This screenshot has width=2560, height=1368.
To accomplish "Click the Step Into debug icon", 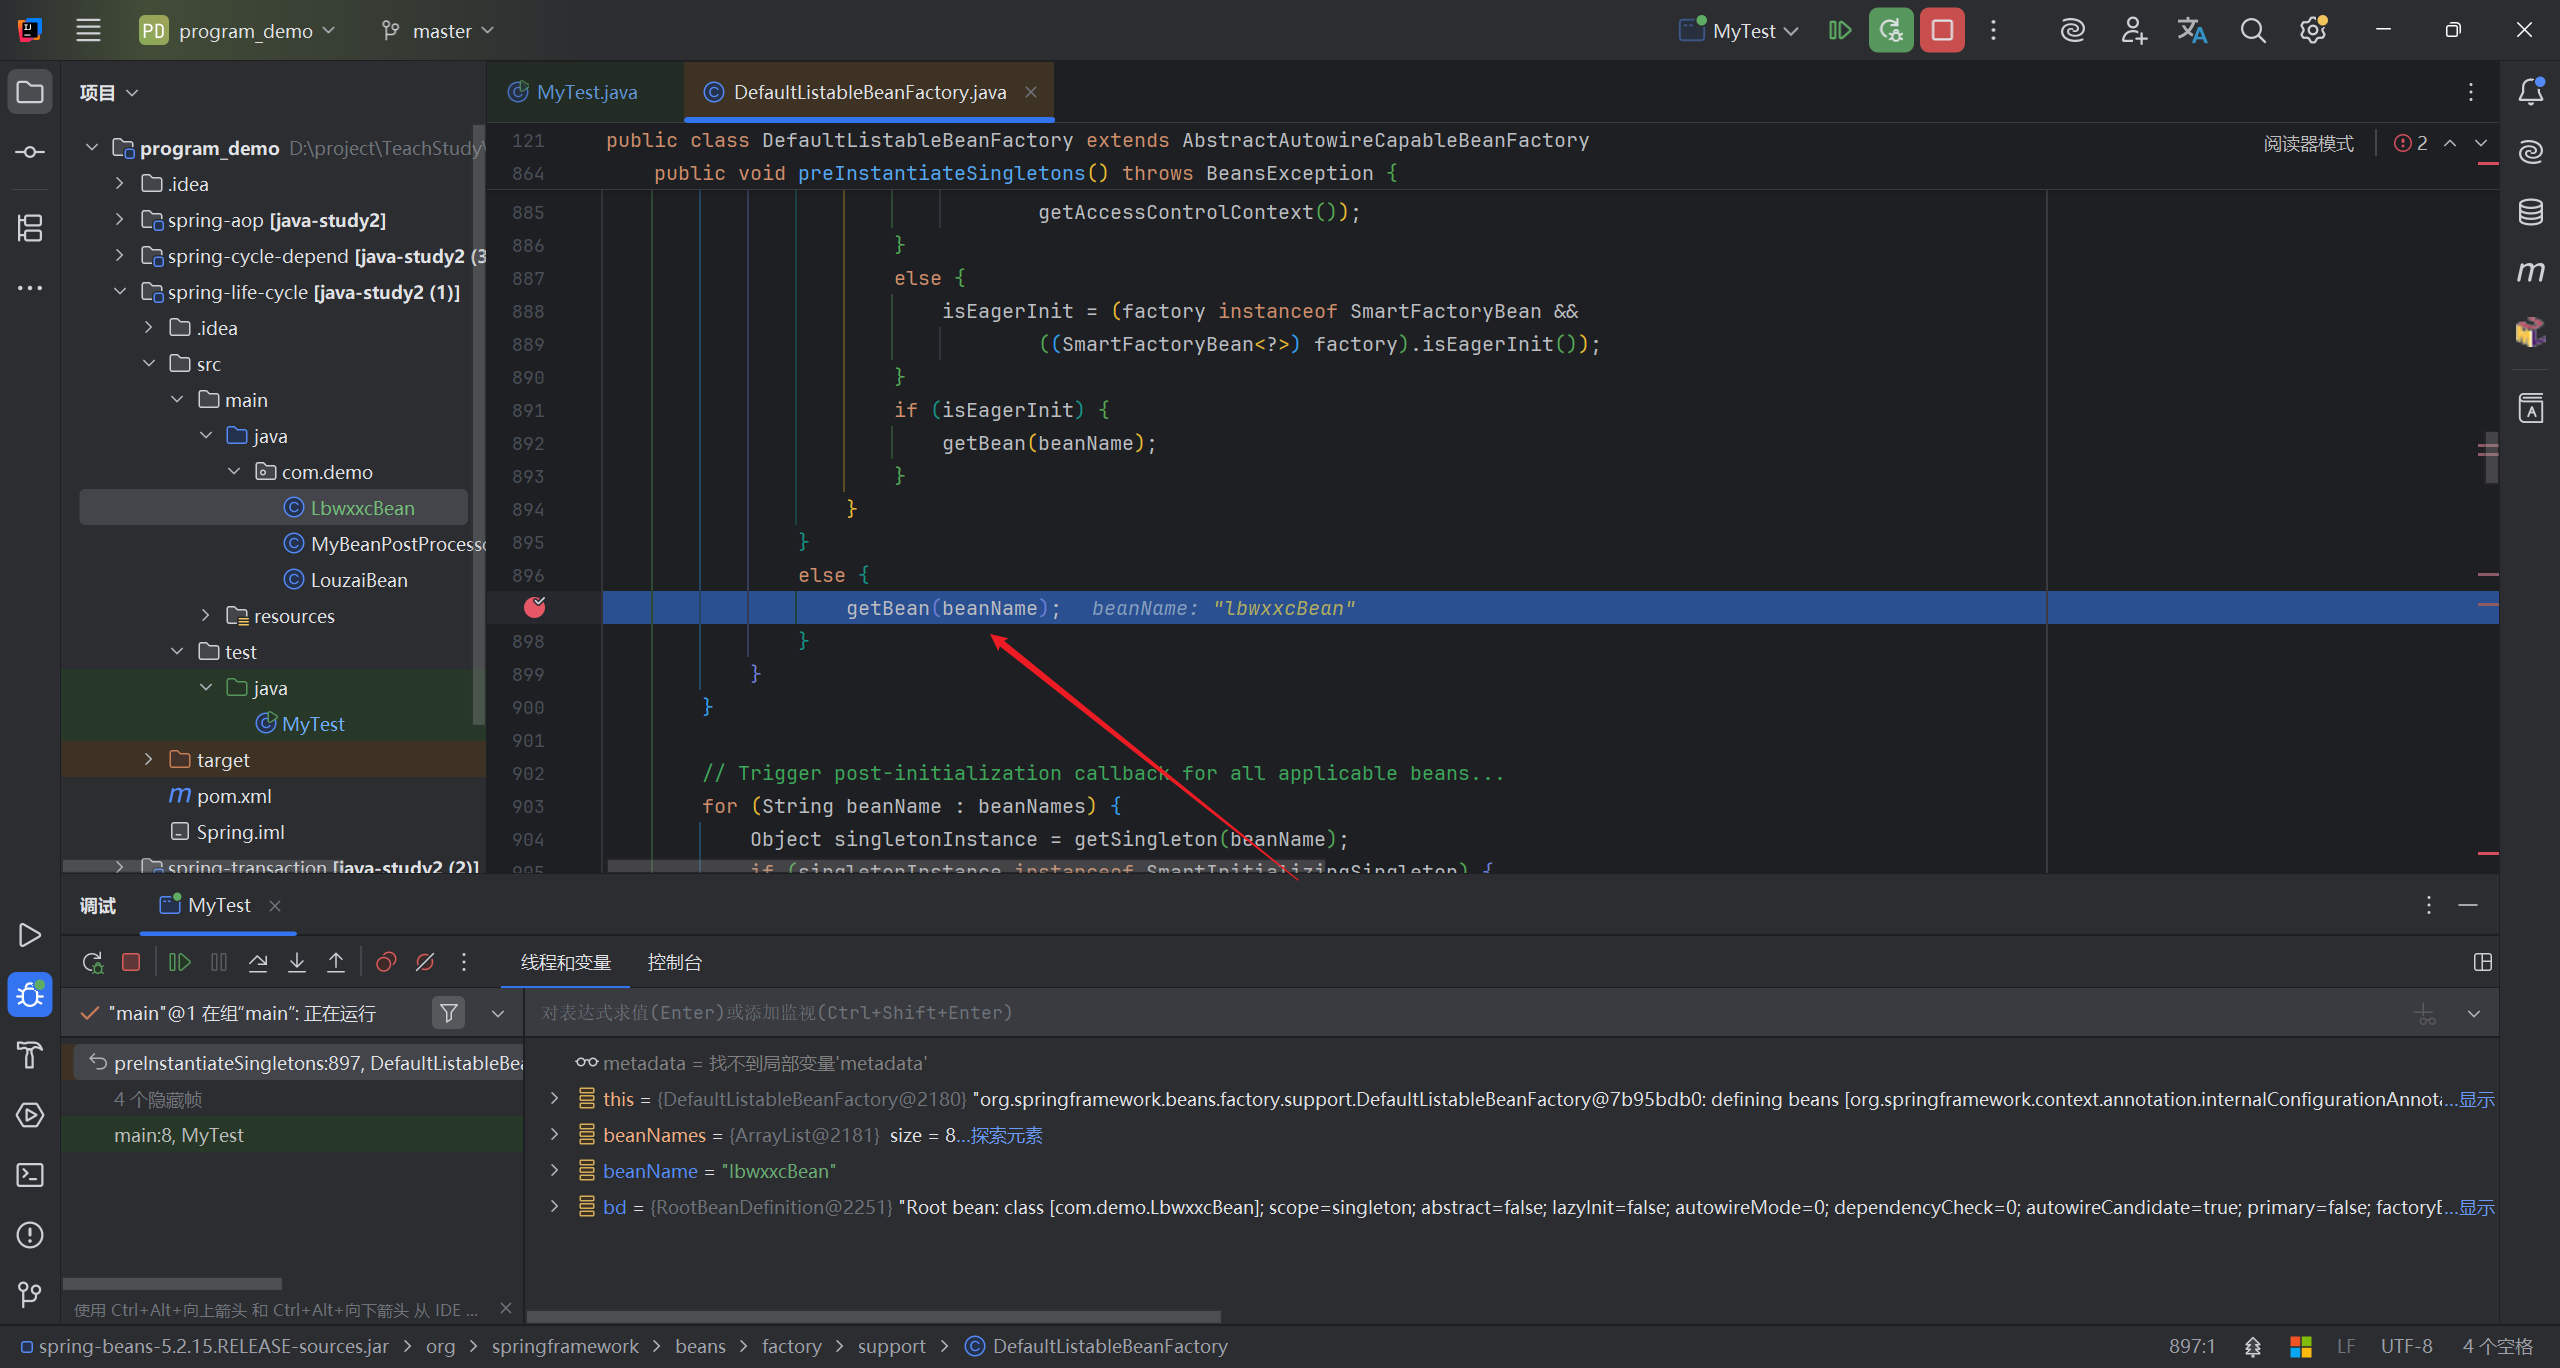I will pyautogui.click(x=297, y=962).
